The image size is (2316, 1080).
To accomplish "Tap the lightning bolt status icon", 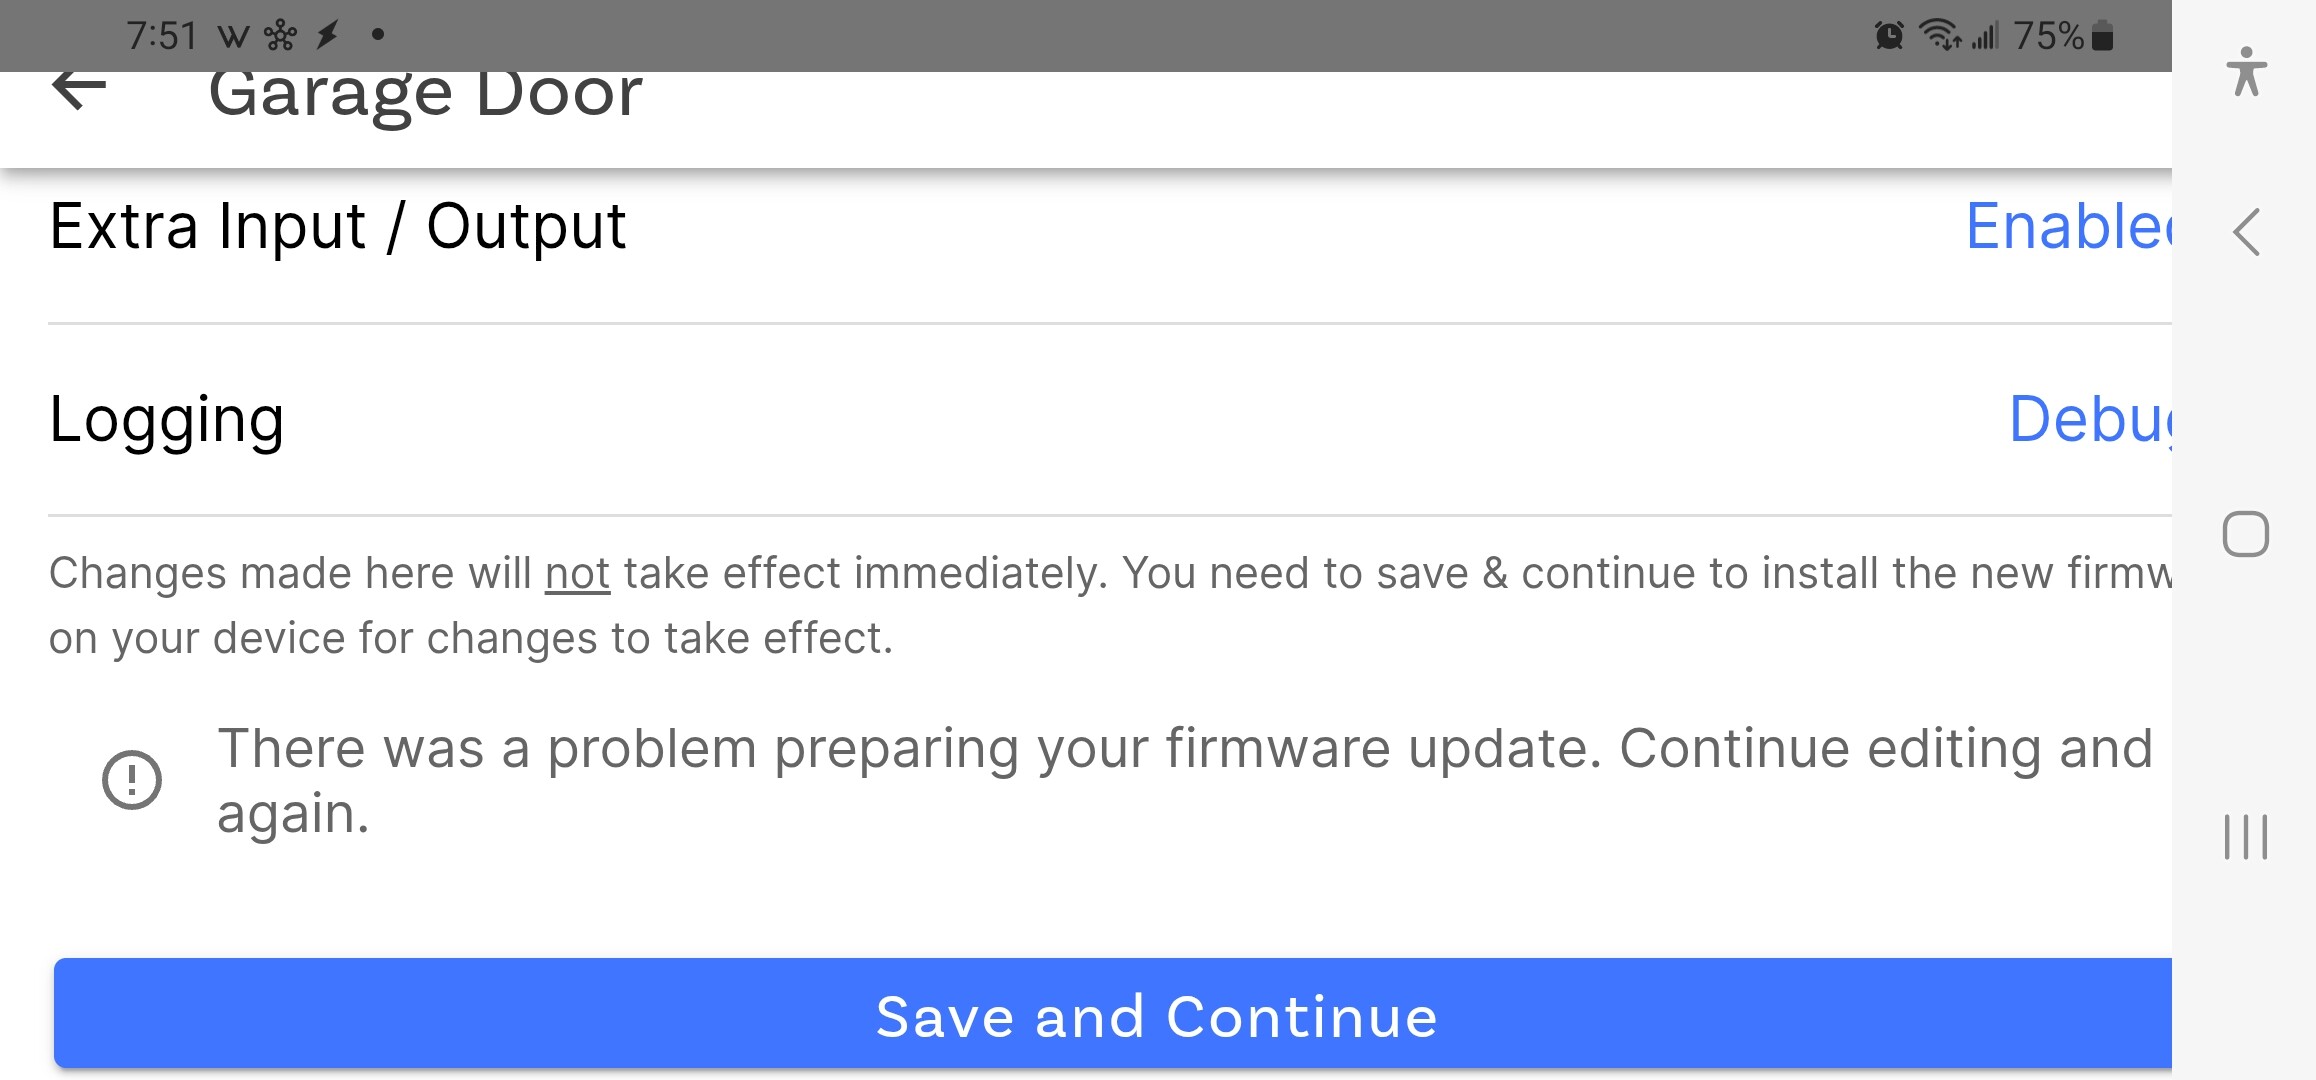I will click(327, 36).
